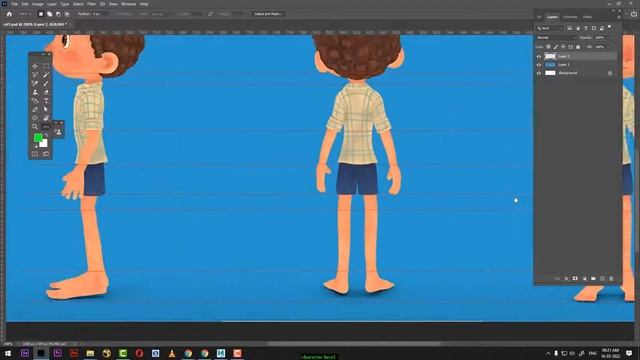Select the Ellipse shape tool
640x360 pixels.
click(x=35, y=118)
